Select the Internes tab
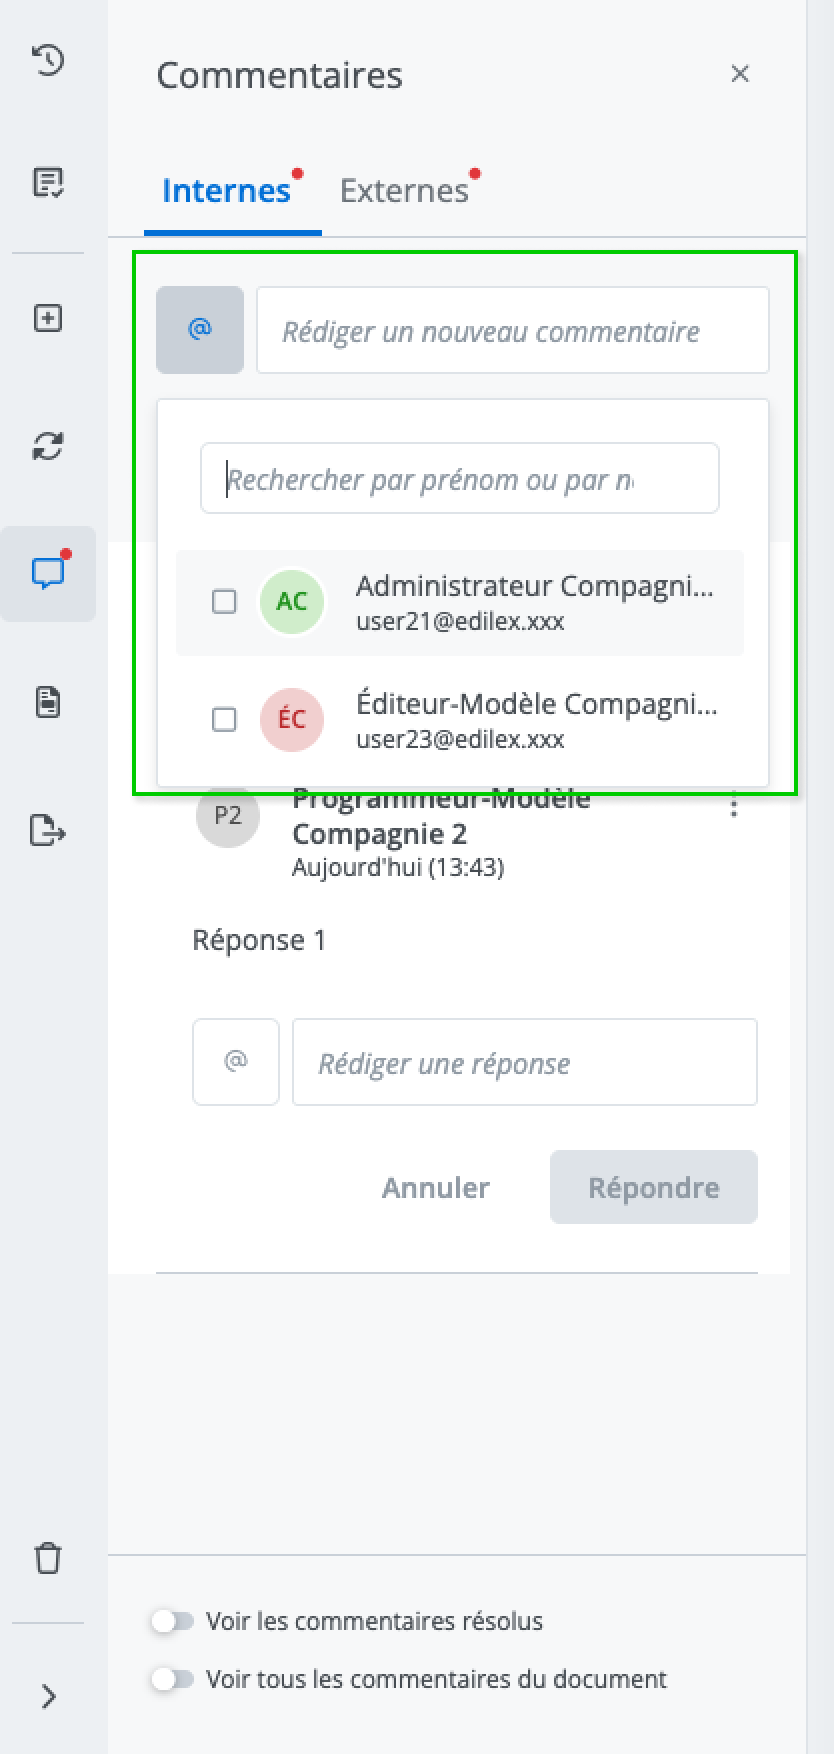Image resolution: width=834 pixels, height=1754 pixels. click(x=226, y=191)
